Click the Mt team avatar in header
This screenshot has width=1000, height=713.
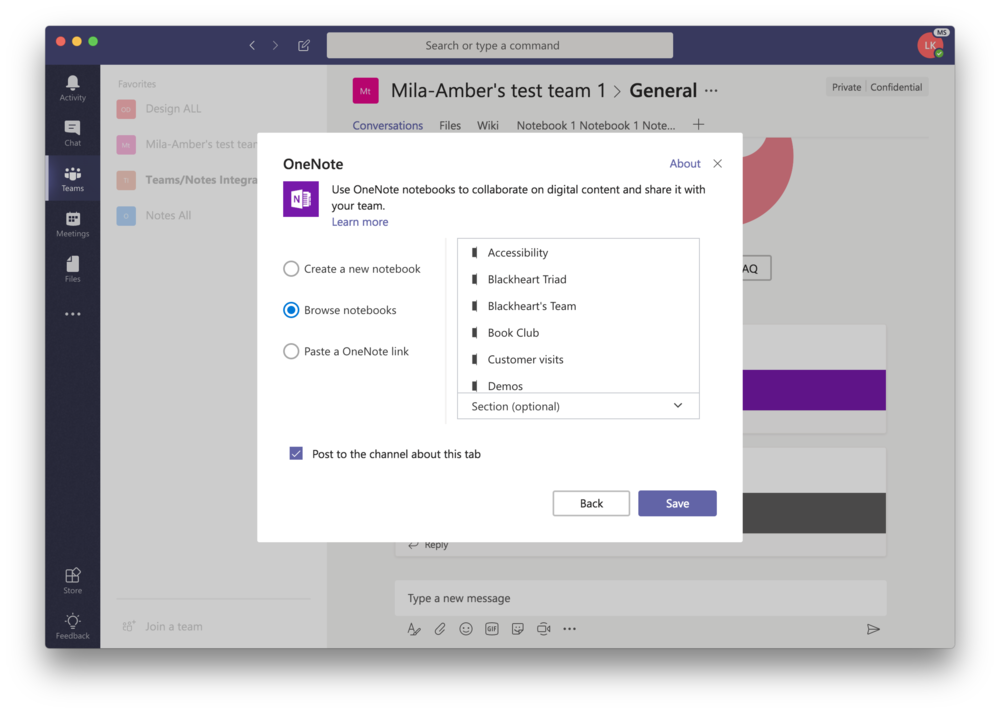pos(365,91)
